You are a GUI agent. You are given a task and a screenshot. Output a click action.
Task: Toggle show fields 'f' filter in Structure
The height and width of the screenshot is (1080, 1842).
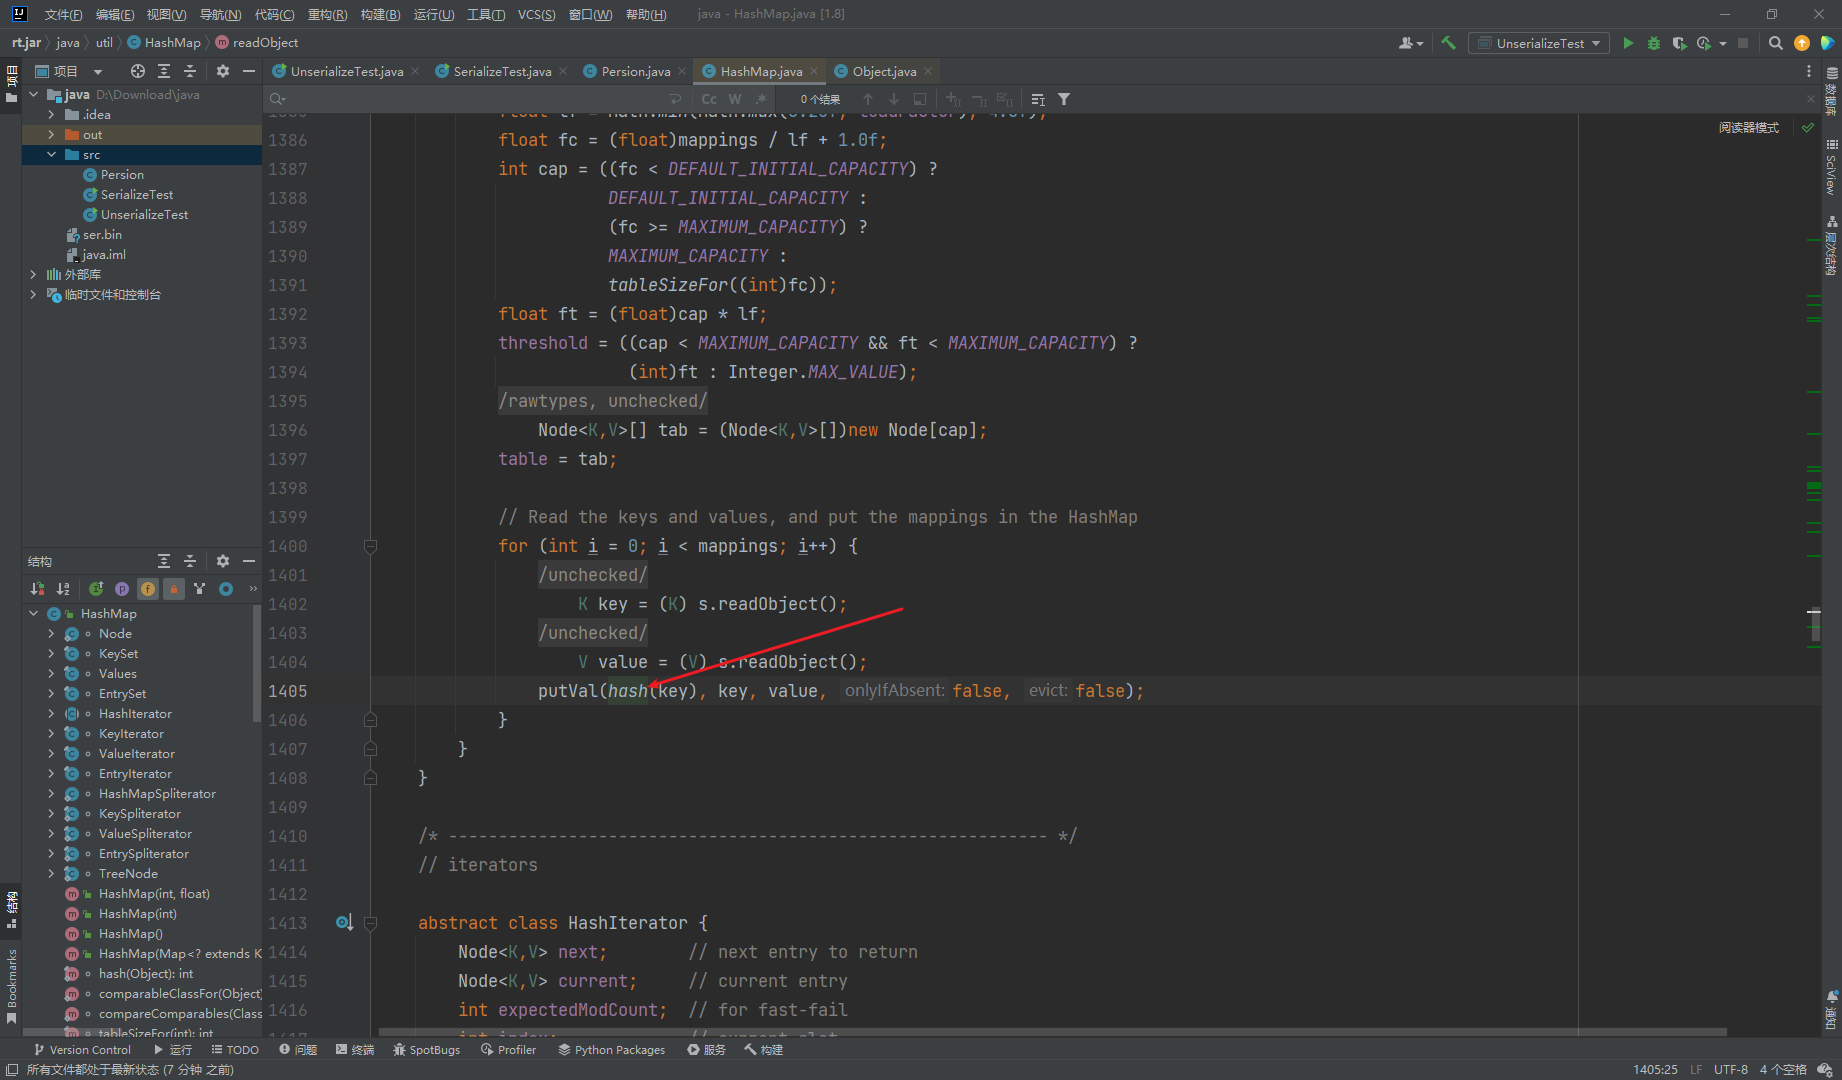148,589
